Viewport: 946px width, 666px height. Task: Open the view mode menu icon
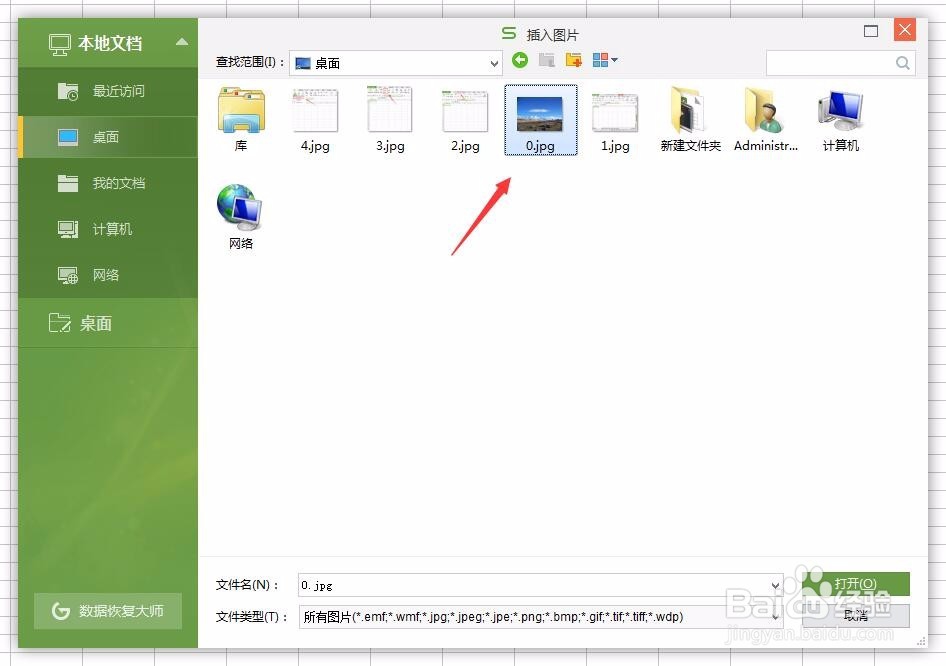605,60
